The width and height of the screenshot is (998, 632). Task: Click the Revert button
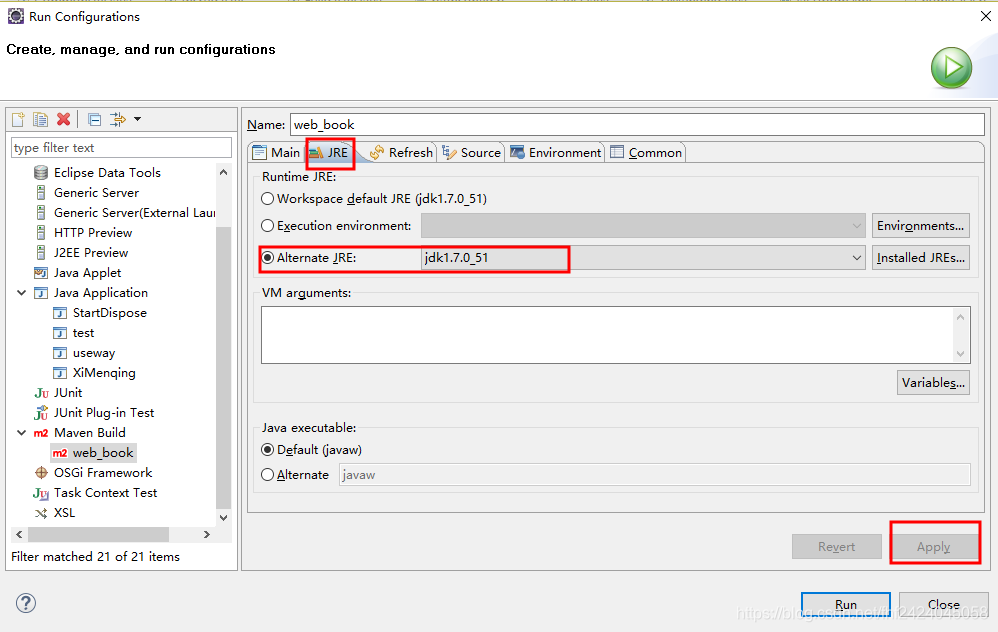tap(836, 547)
